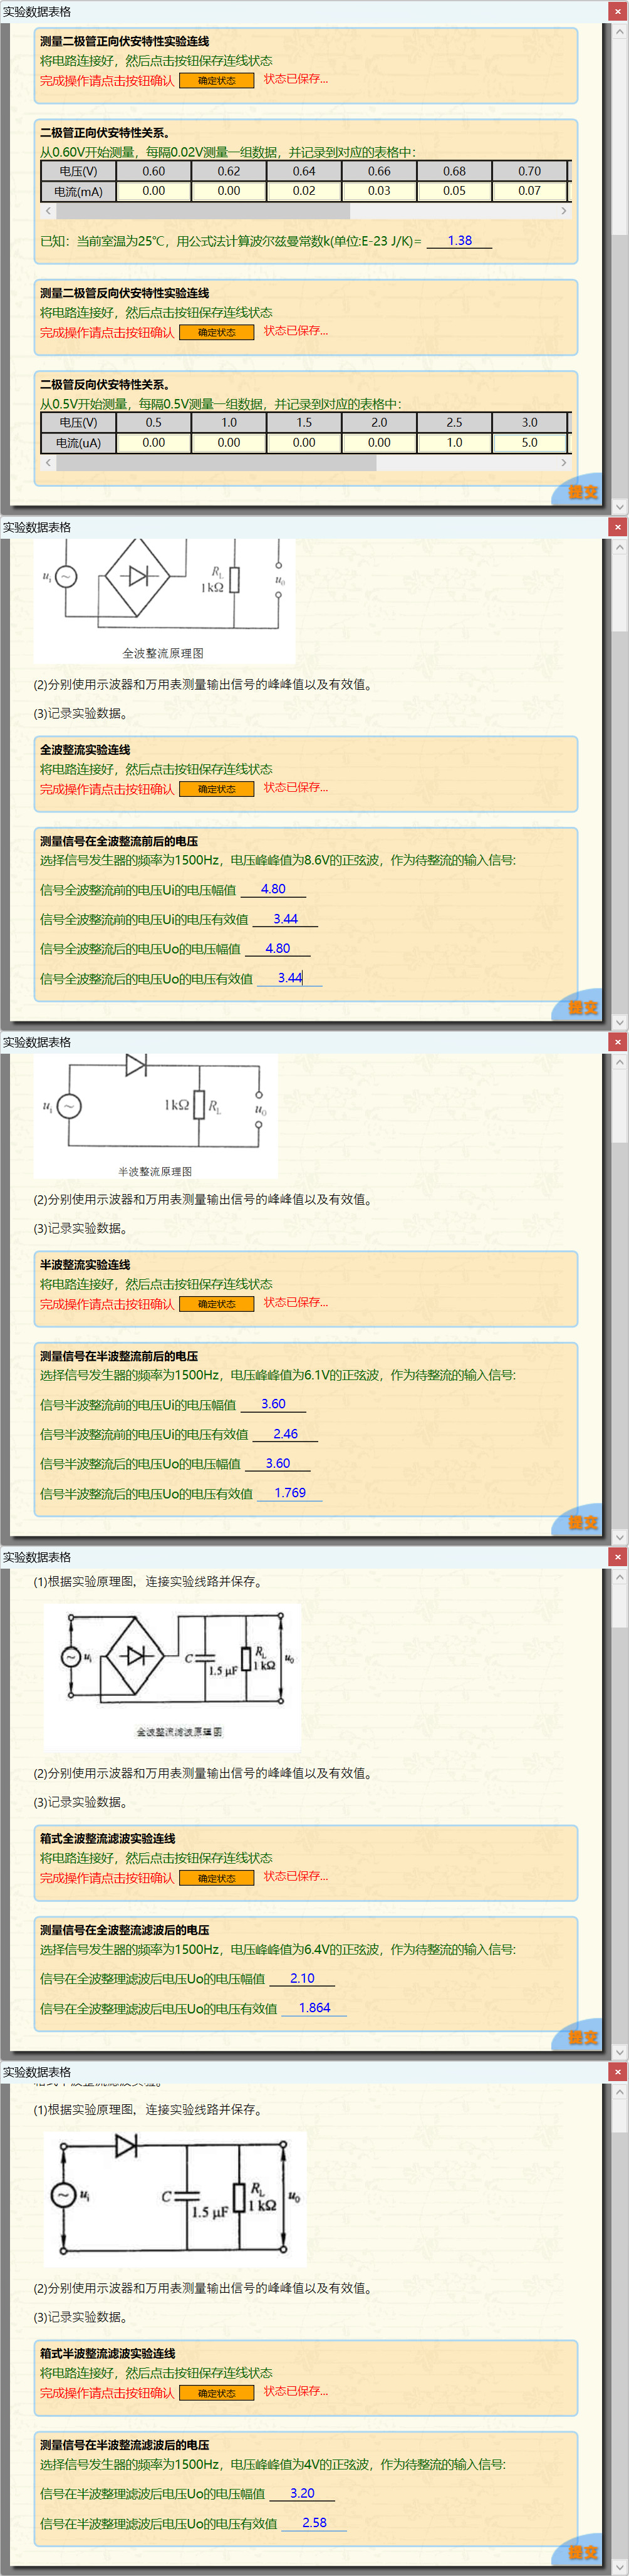629x2576 pixels.
Task: Confirm state in 全波整流实验连线 section
Action: 216,789
